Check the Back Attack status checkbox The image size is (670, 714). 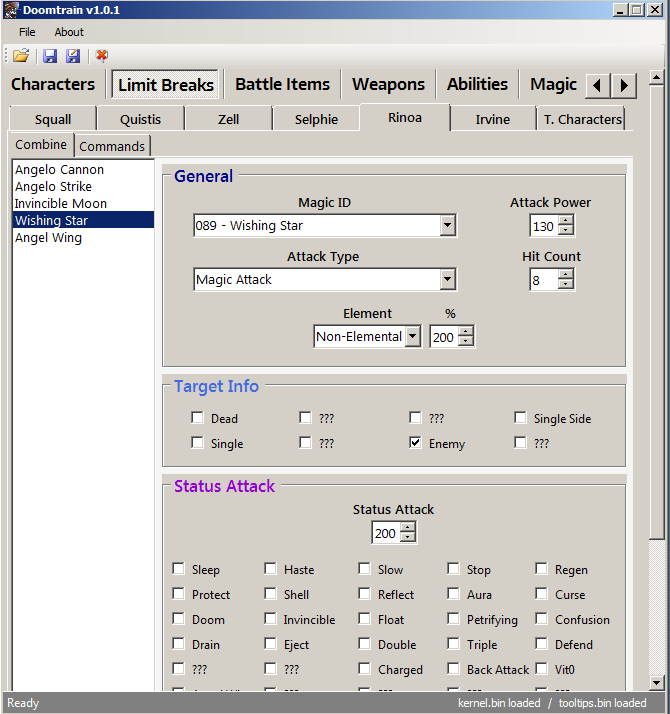[x=453, y=669]
